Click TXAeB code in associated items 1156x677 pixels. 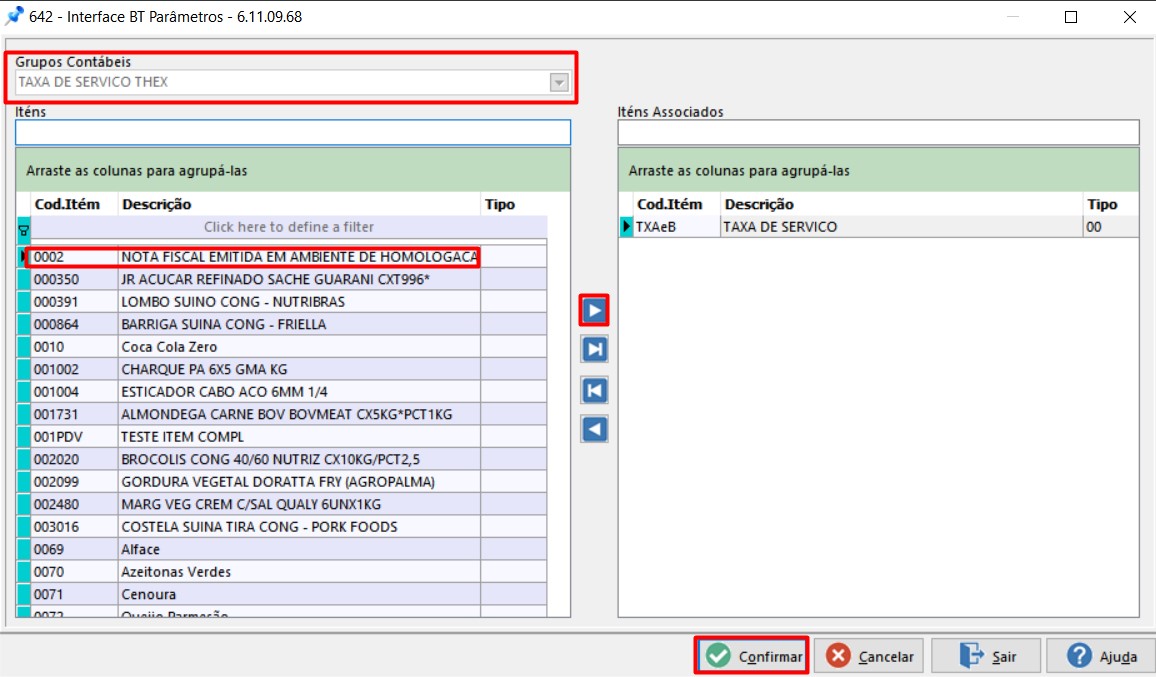677,227
